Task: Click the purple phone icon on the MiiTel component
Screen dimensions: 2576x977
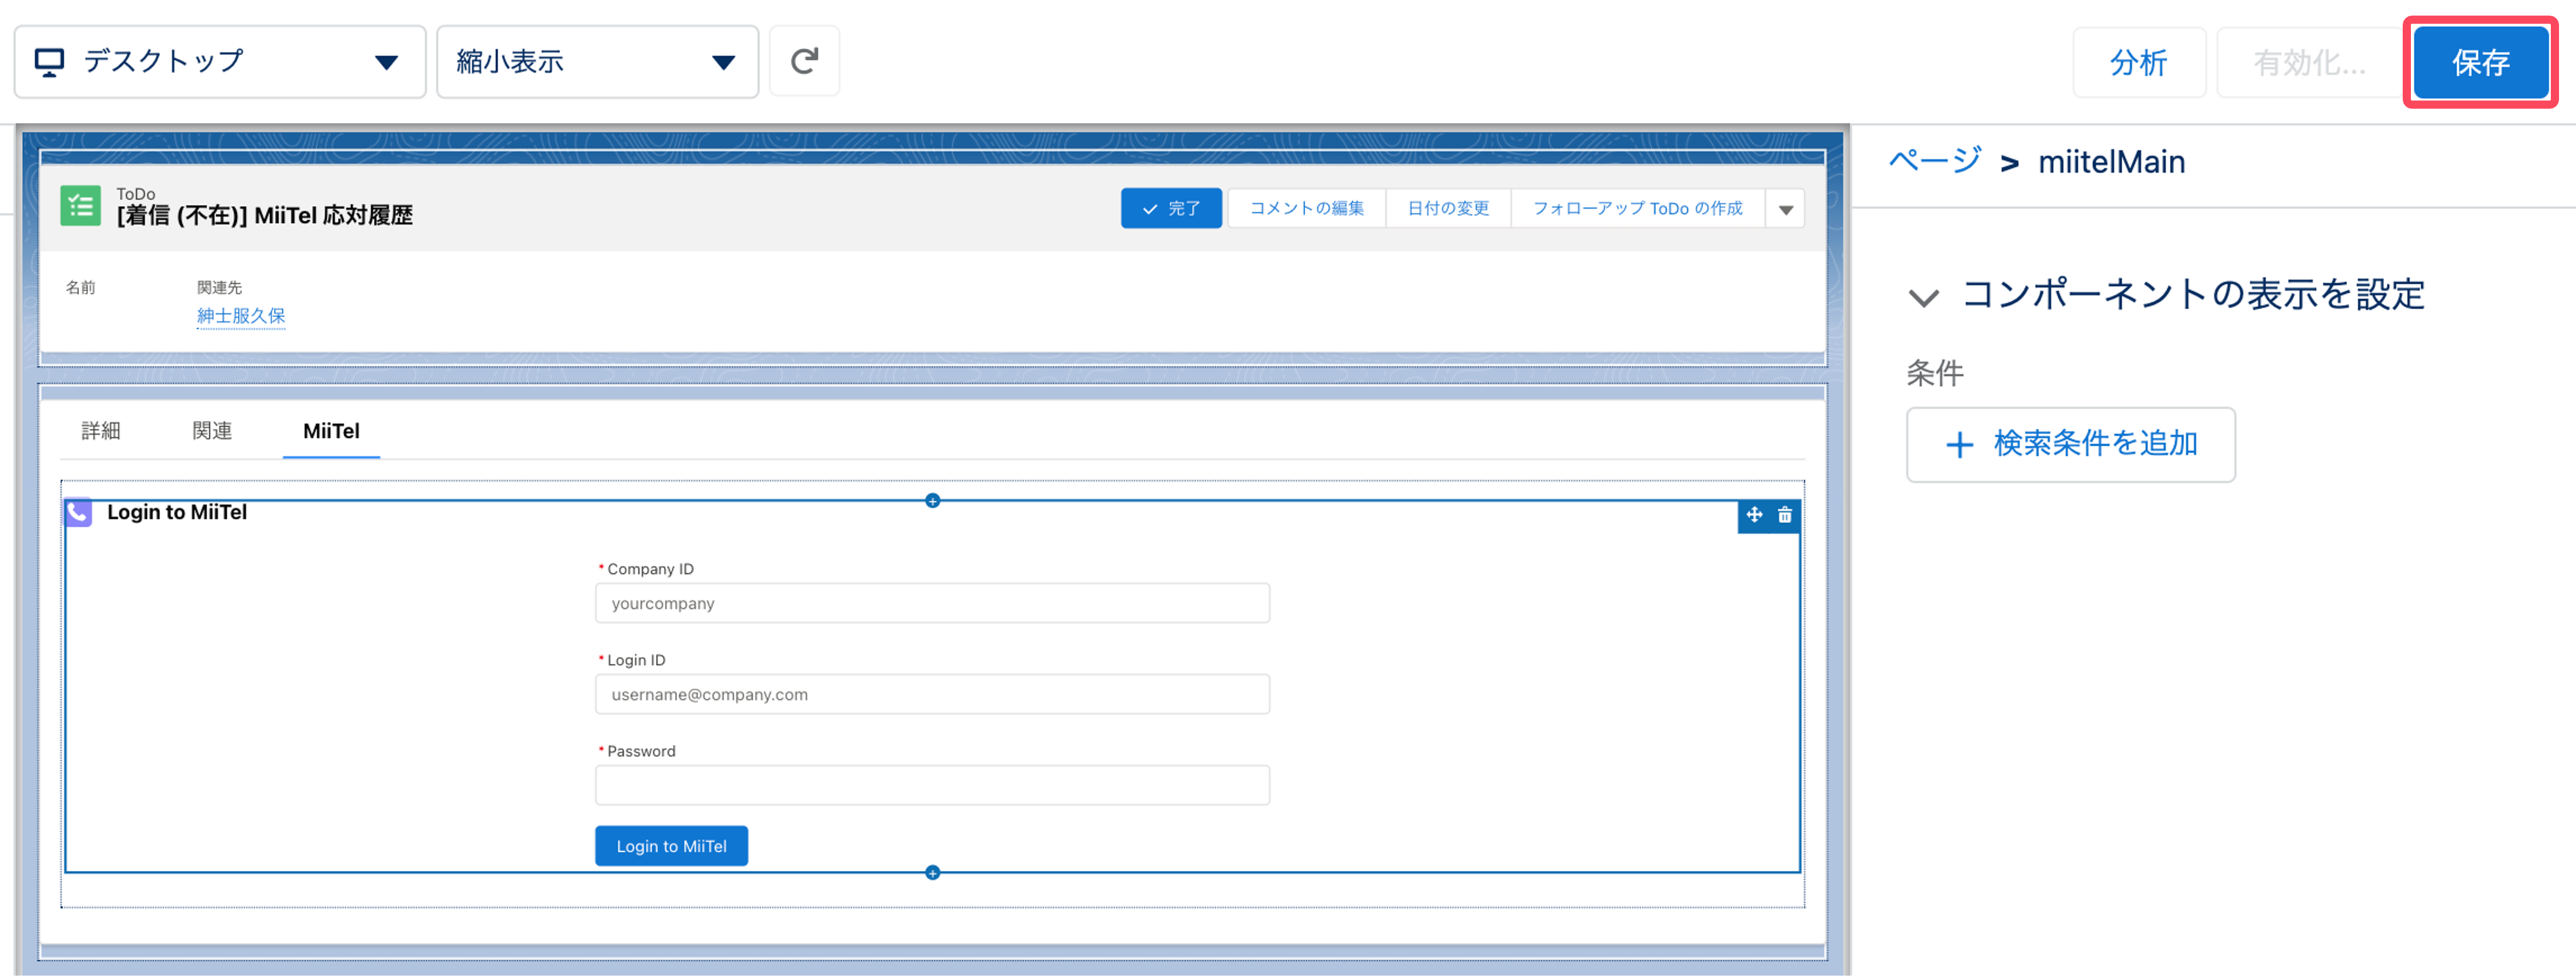Action: pyautogui.click(x=78, y=512)
